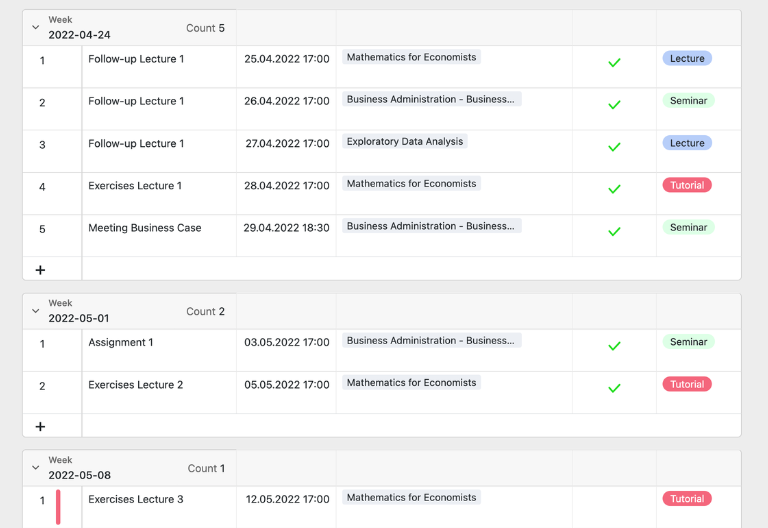Toggle checkmark for Meeting Business Case row

pos(614,232)
